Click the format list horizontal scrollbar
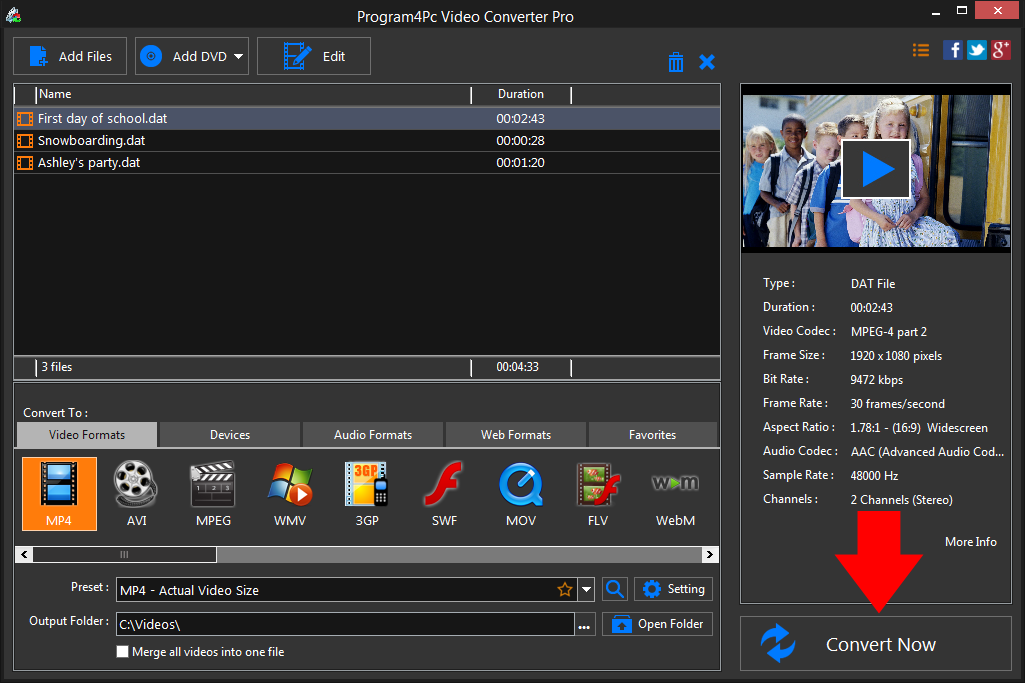The width and height of the screenshot is (1025, 683). point(124,554)
